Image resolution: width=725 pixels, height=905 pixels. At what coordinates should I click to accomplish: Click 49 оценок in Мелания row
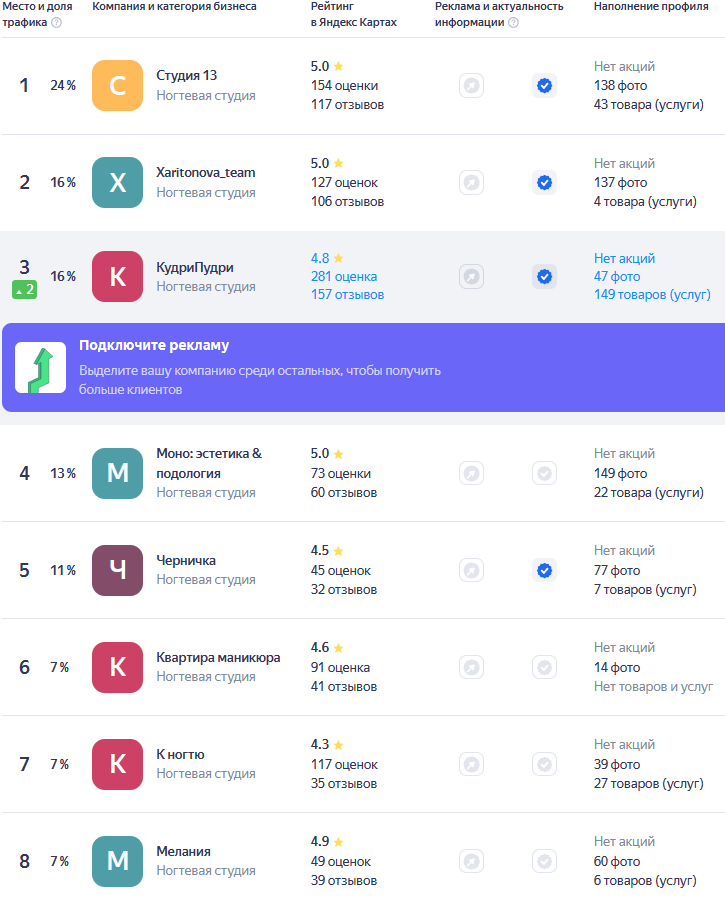click(341, 861)
